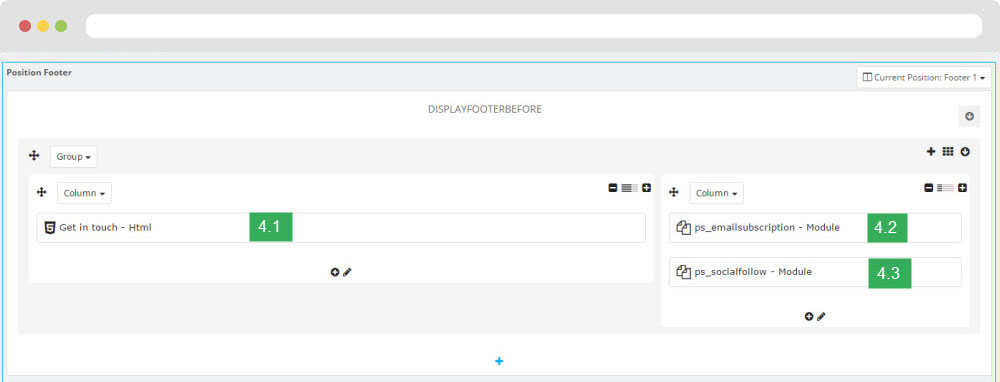Add a widget to the right column
This screenshot has height=382, width=1000.
[x=809, y=316]
